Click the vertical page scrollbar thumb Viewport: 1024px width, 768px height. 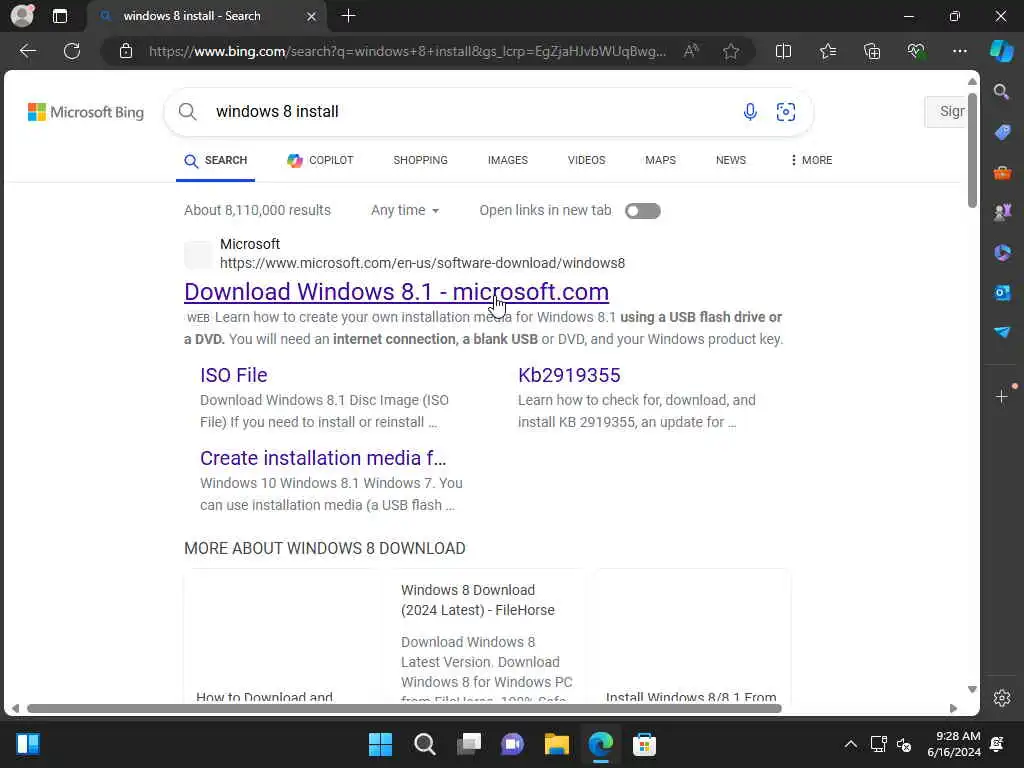(972, 150)
